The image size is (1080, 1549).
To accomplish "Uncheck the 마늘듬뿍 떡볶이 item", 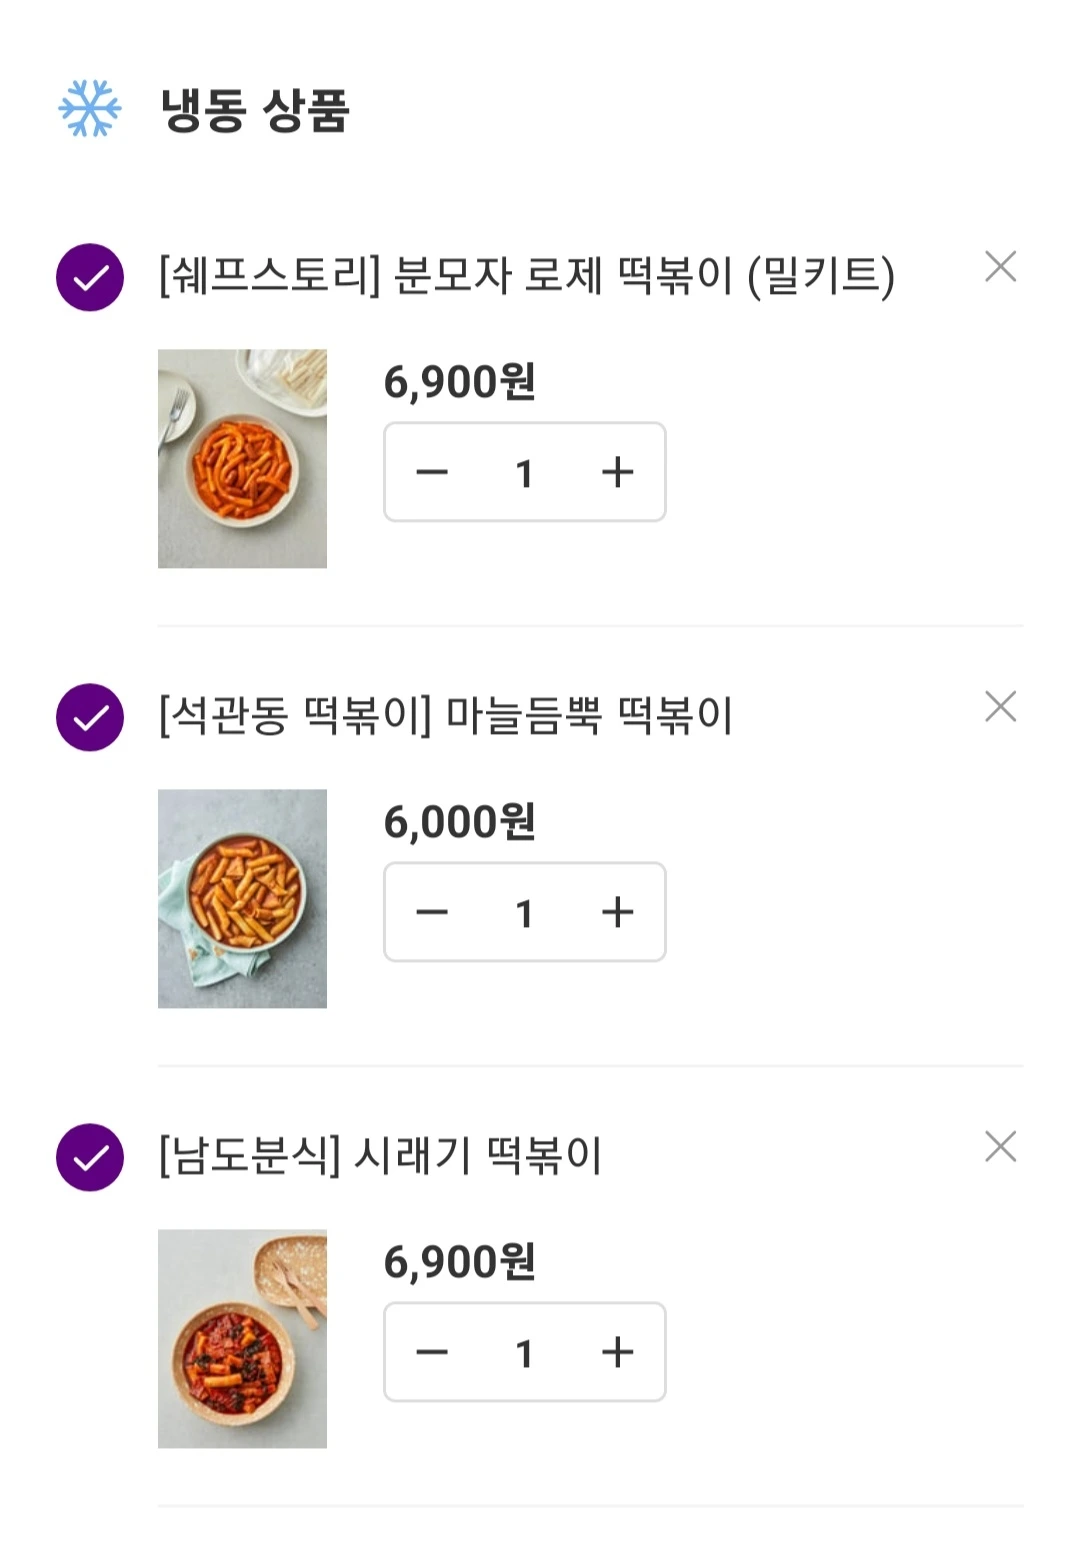I will 90,717.
